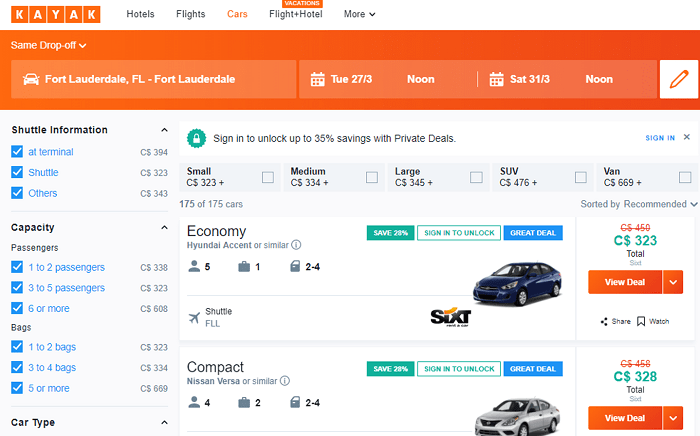
Task: Open the pick-up date calendar icon
Action: (317, 79)
